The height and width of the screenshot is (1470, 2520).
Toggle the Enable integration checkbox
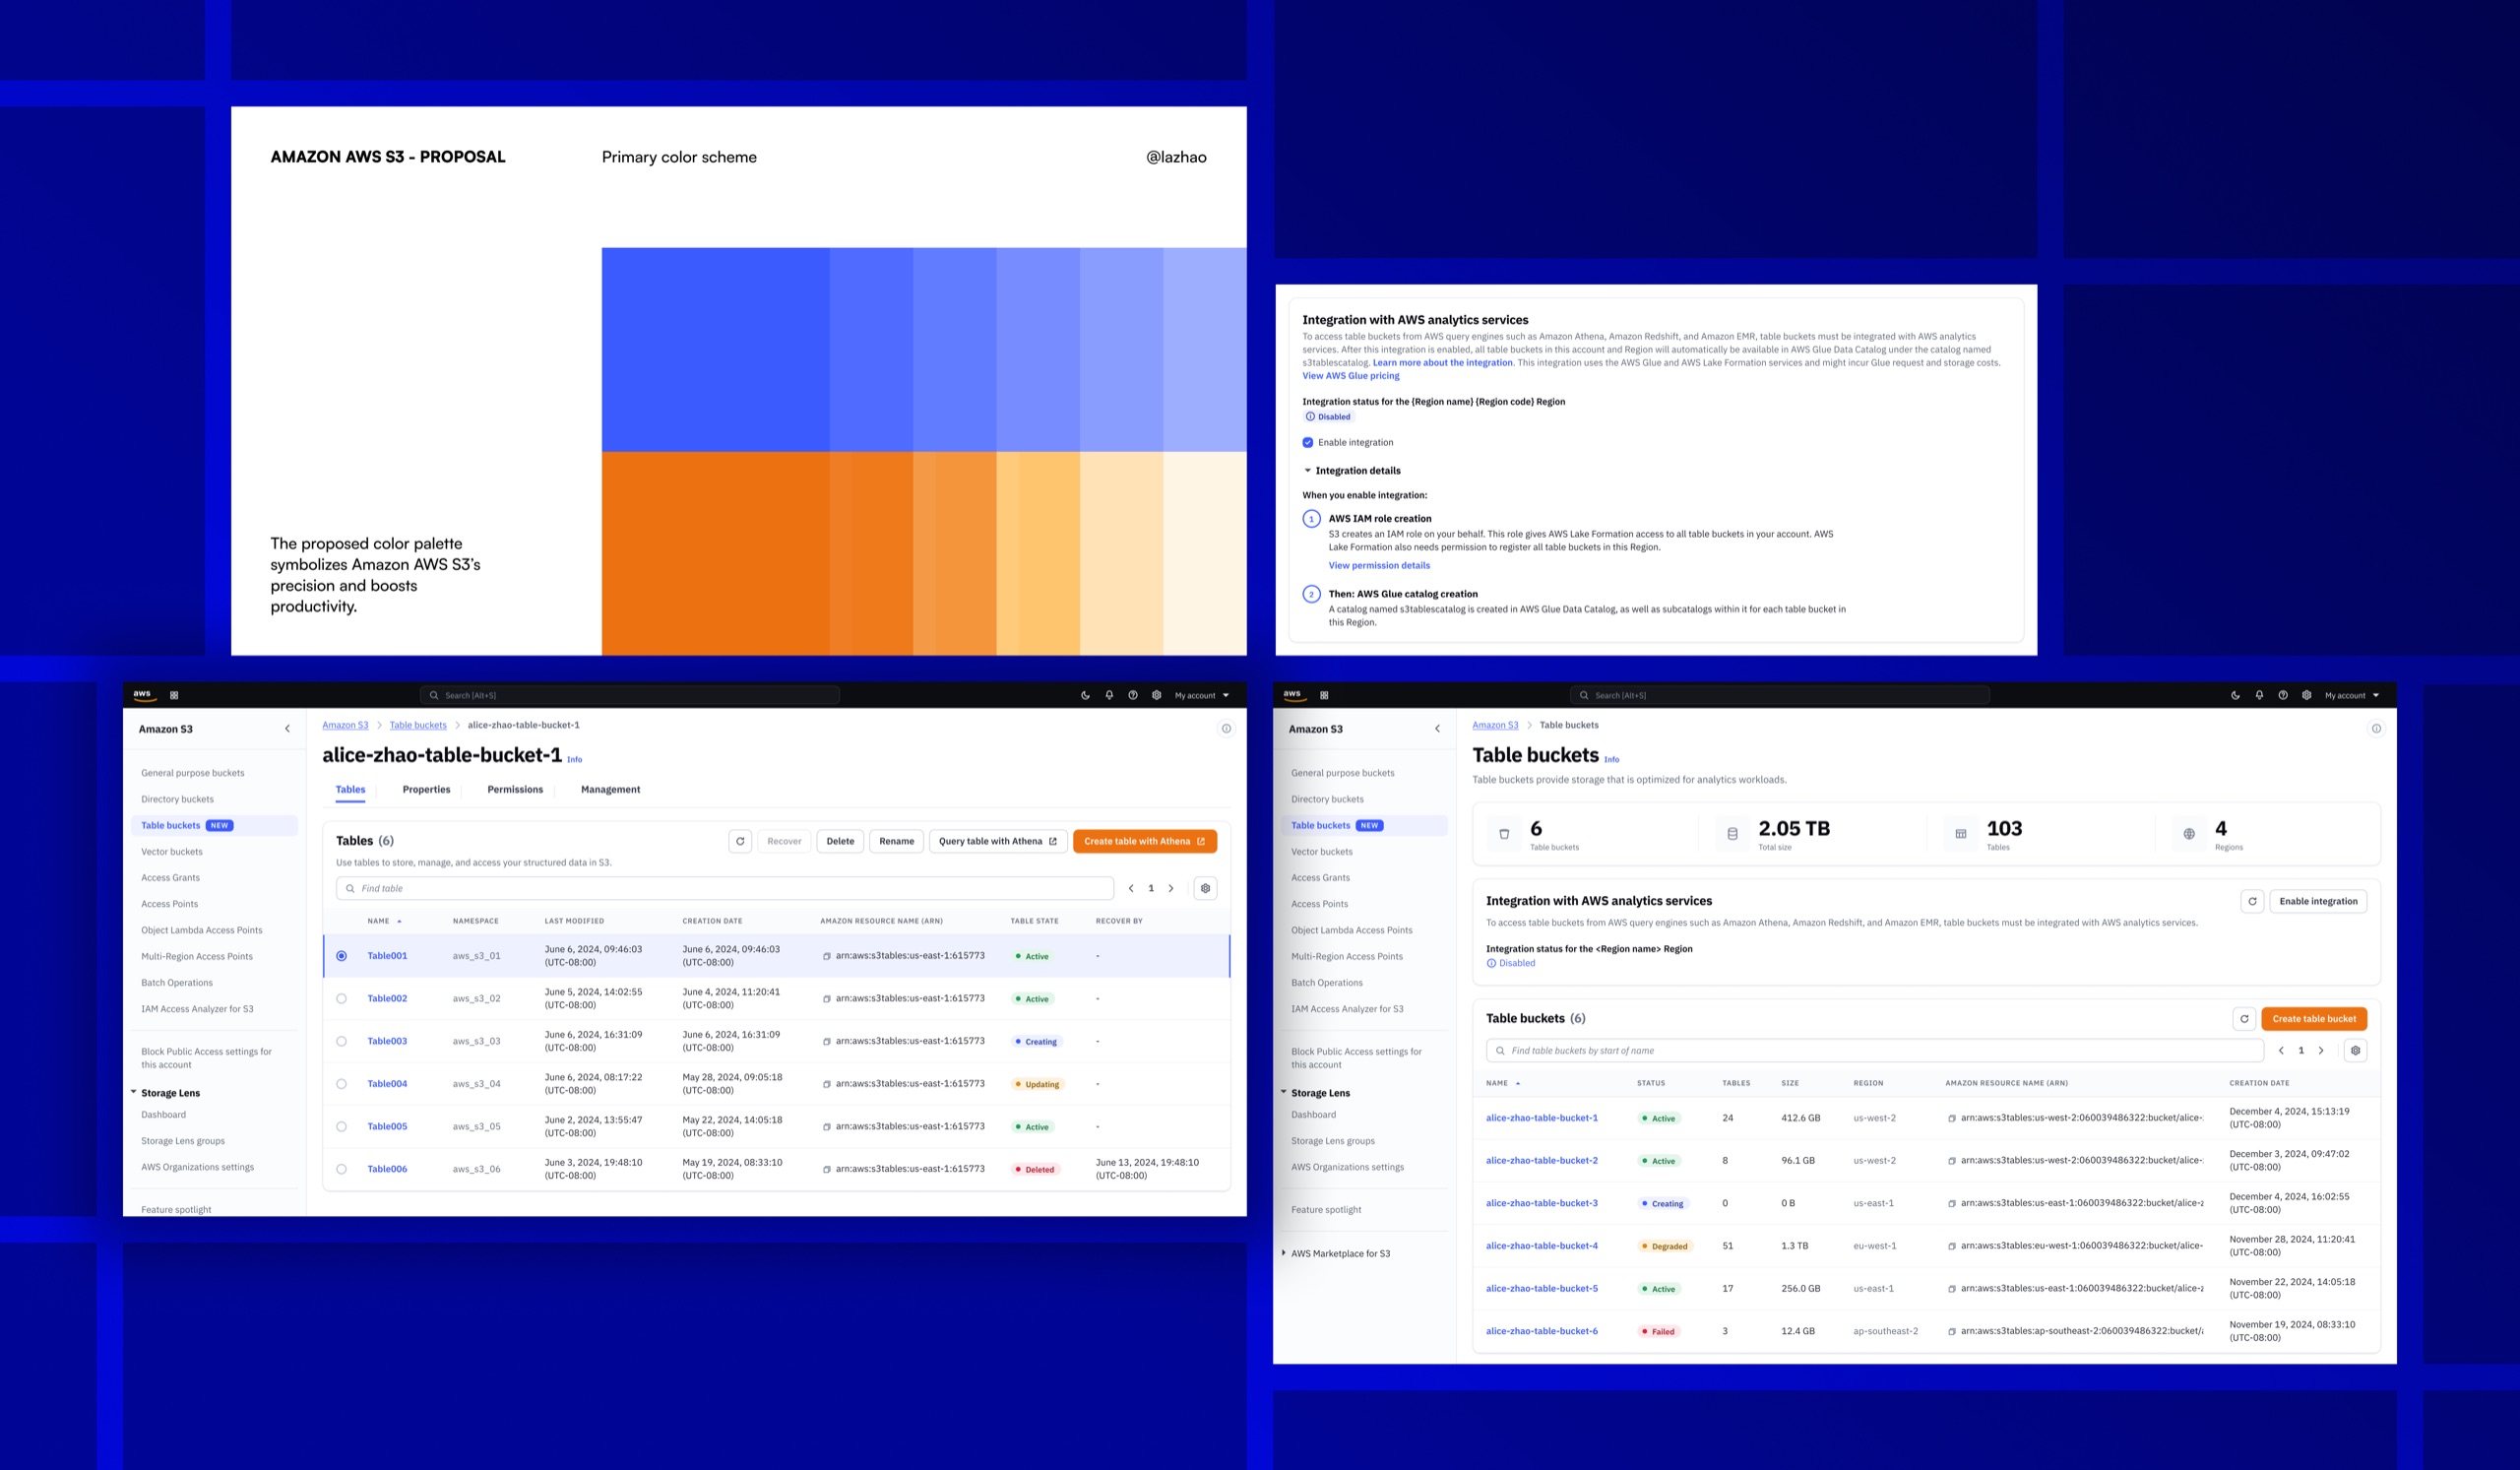[1308, 442]
